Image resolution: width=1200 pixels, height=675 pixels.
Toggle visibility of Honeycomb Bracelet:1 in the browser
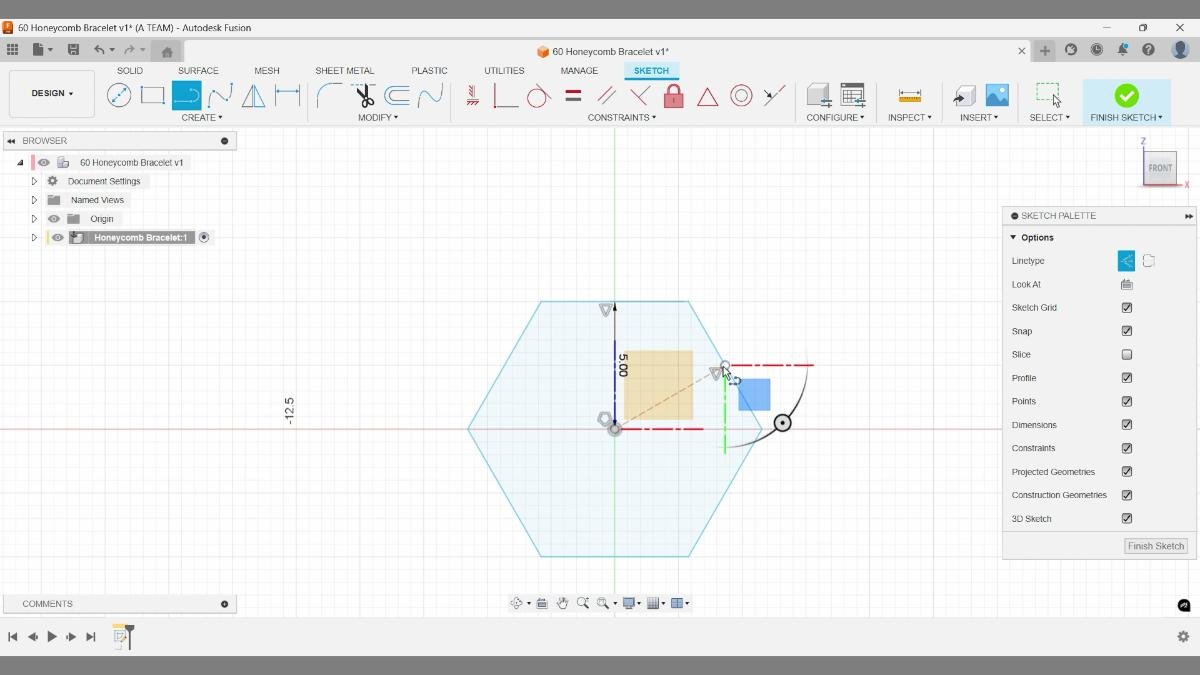pos(57,237)
